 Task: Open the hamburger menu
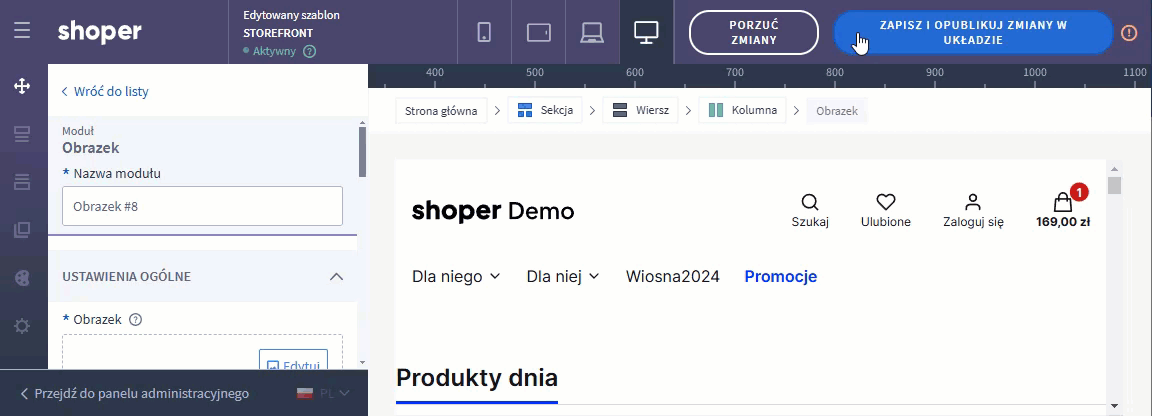[x=22, y=31]
